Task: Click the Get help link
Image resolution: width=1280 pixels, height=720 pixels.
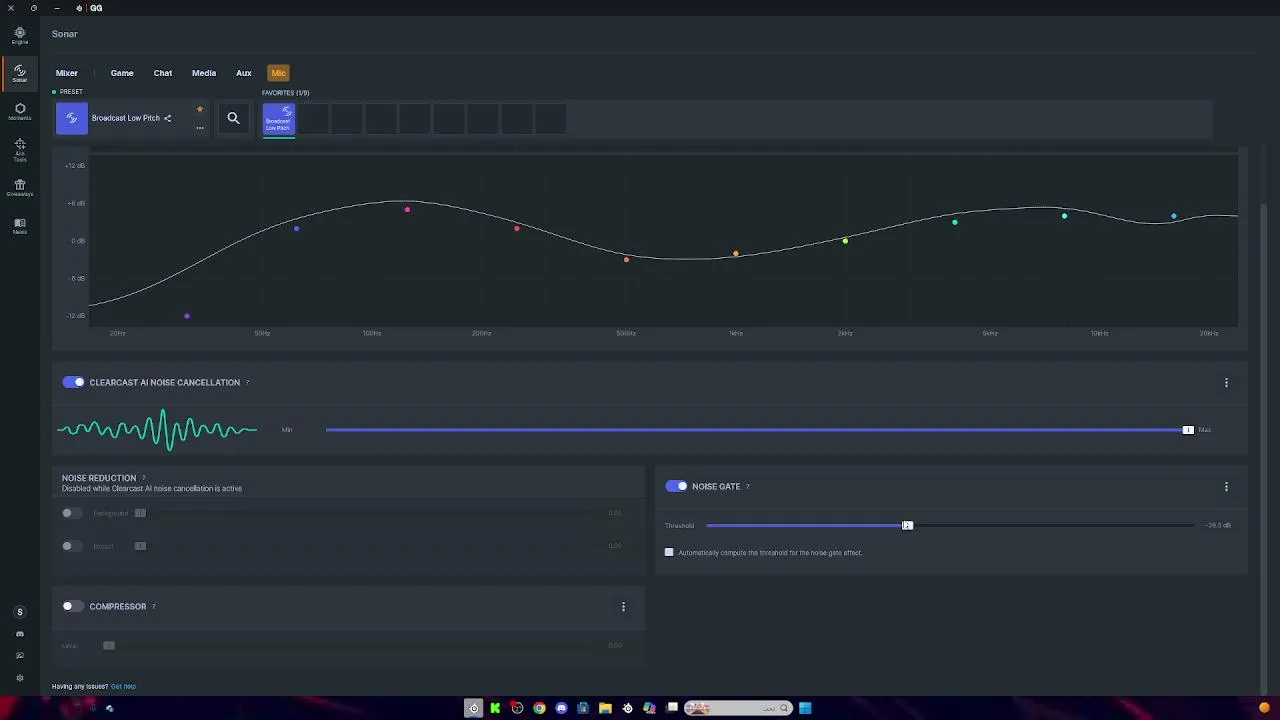Action: tap(123, 687)
